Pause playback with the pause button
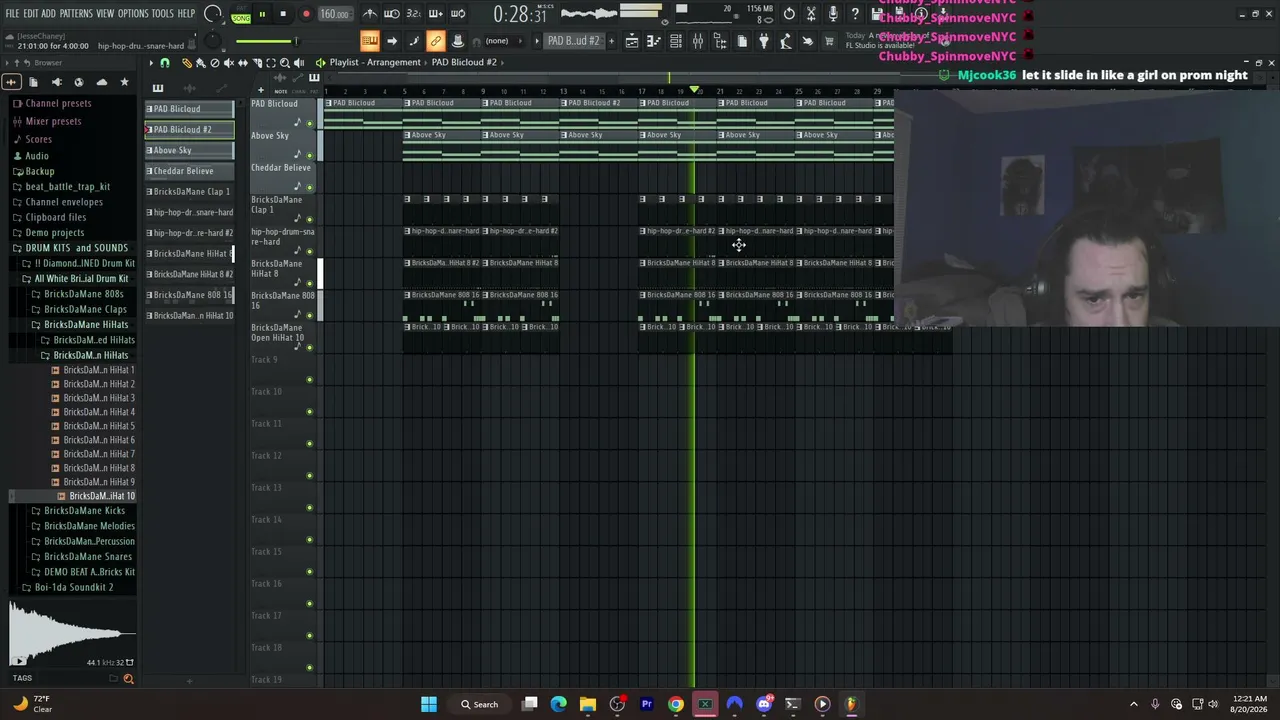Viewport: 1280px width, 720px height. 262,15
